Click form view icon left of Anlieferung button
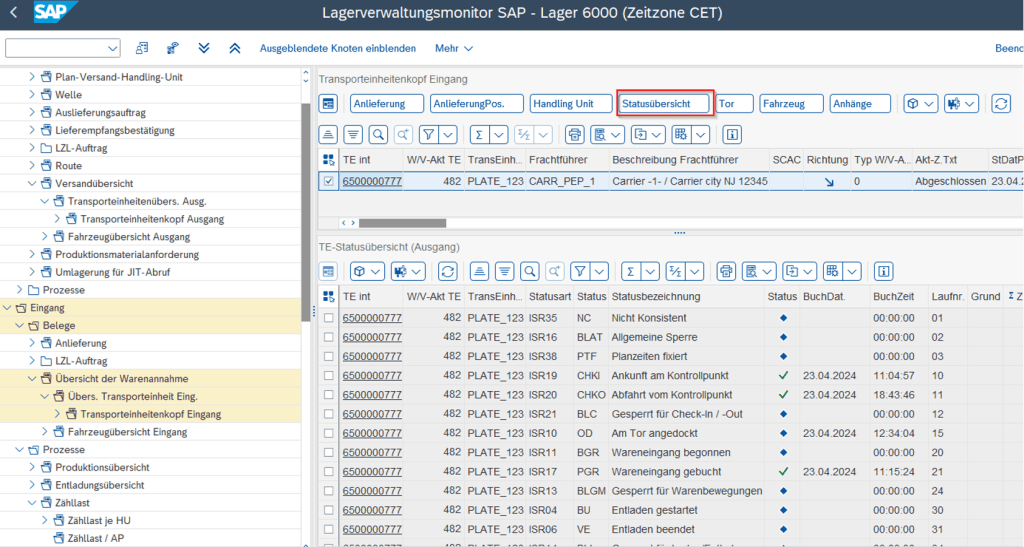 tap(328, 104)
